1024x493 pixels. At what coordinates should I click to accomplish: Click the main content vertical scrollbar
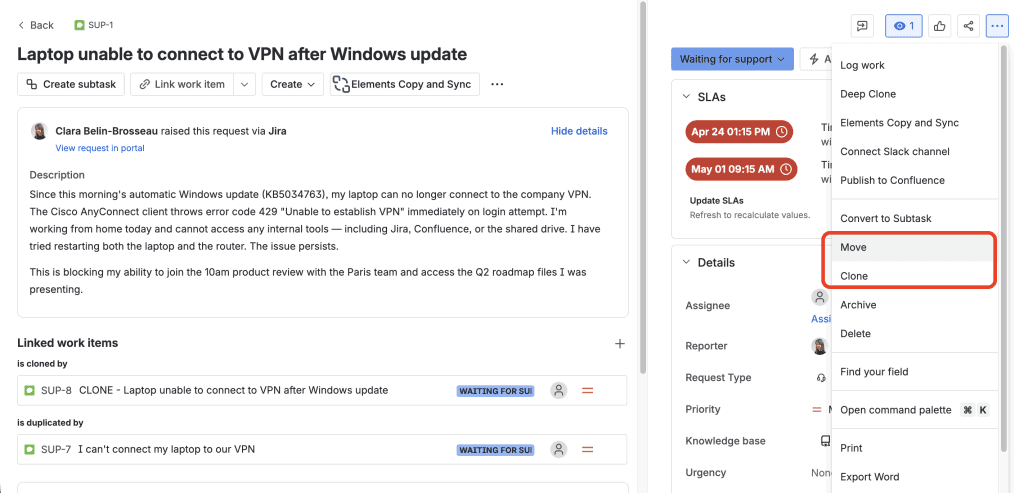click(643, 186)
